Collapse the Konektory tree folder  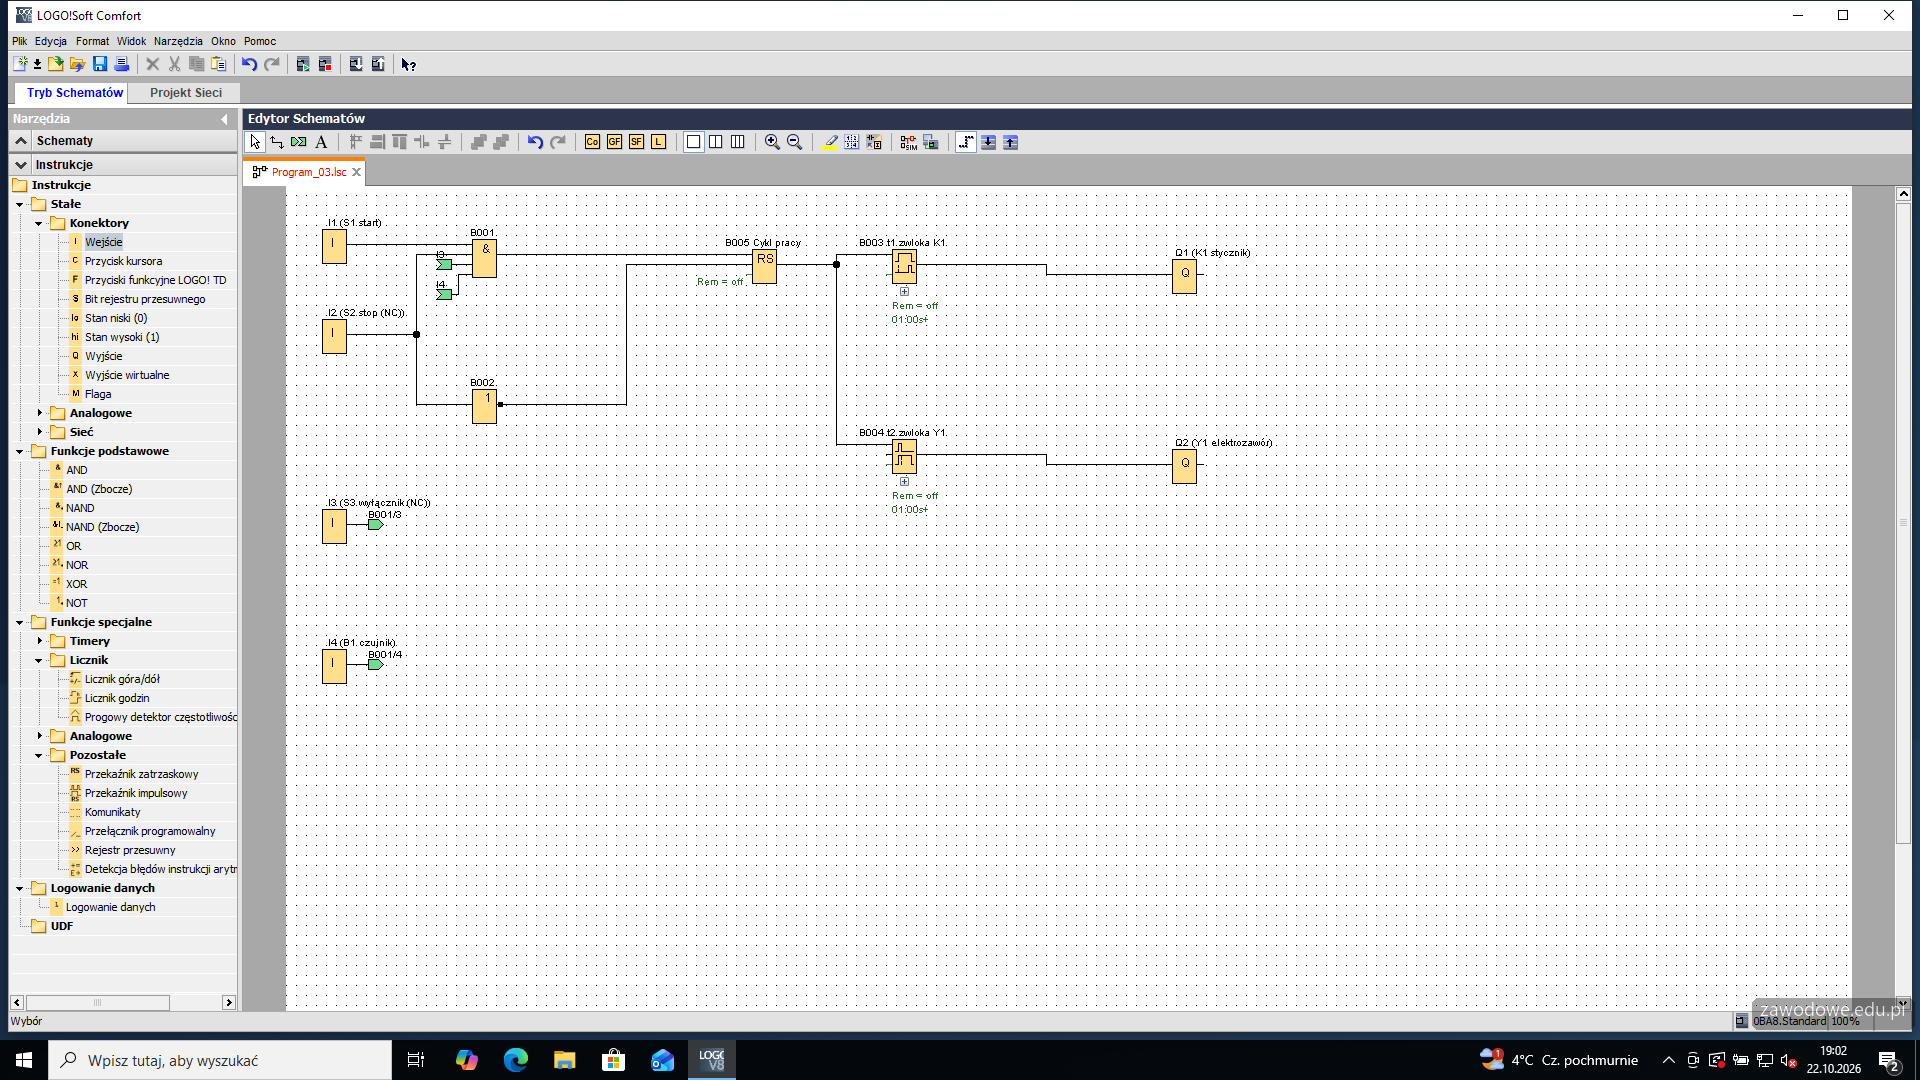click(39, 223)
